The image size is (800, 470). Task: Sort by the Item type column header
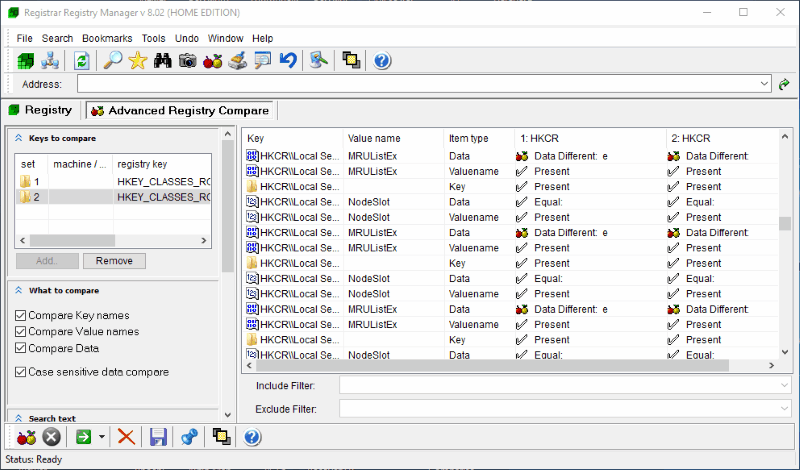[x=479, y=138]
